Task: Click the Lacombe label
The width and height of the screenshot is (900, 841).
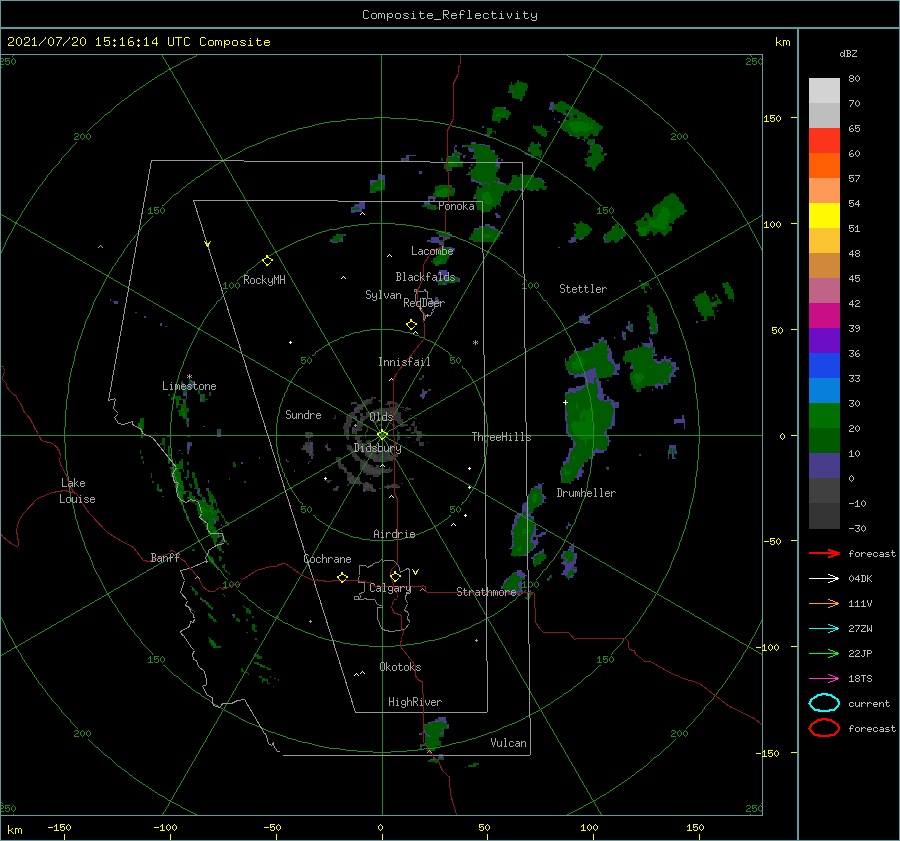Action: tap(432, 251)
